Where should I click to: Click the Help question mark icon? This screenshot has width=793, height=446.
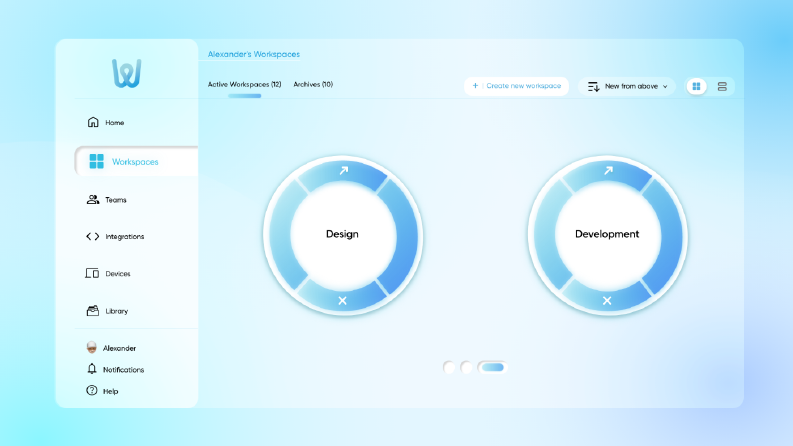point(92,390)
